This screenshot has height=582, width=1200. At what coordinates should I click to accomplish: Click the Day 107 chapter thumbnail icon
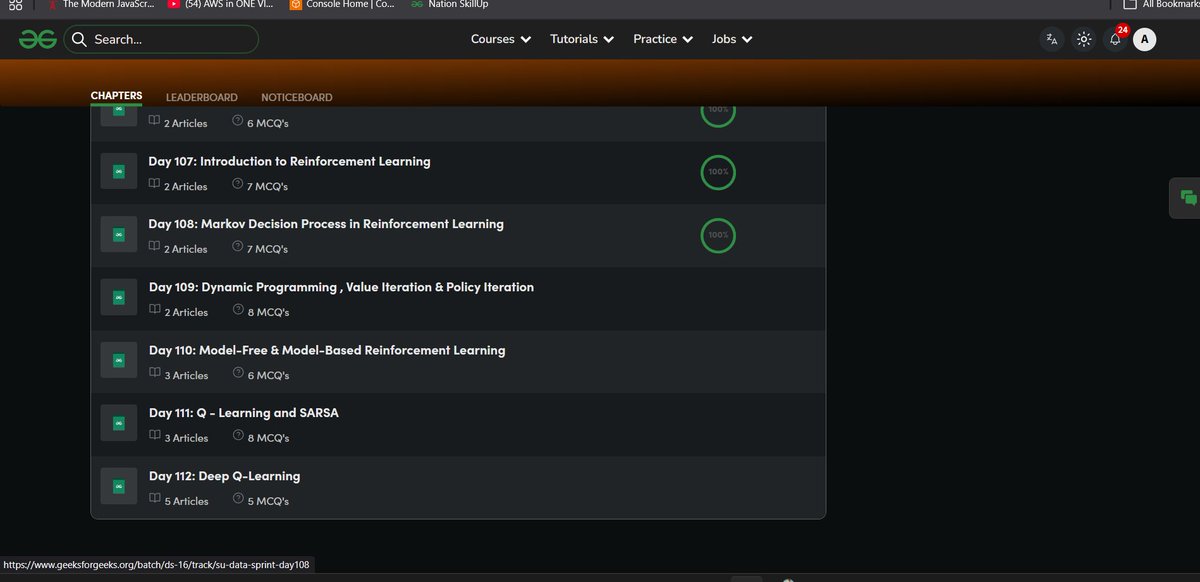click(118, 172)
